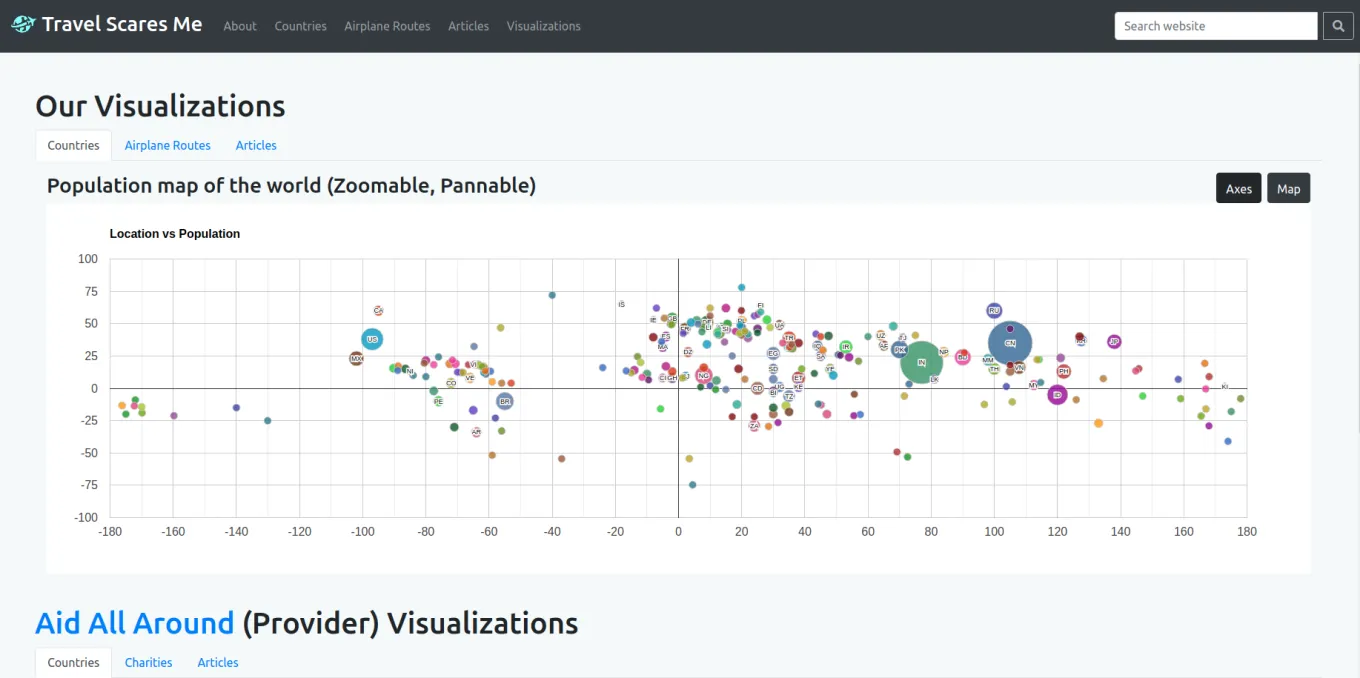Click the magenta JP country bubble

pos(1113,342)
